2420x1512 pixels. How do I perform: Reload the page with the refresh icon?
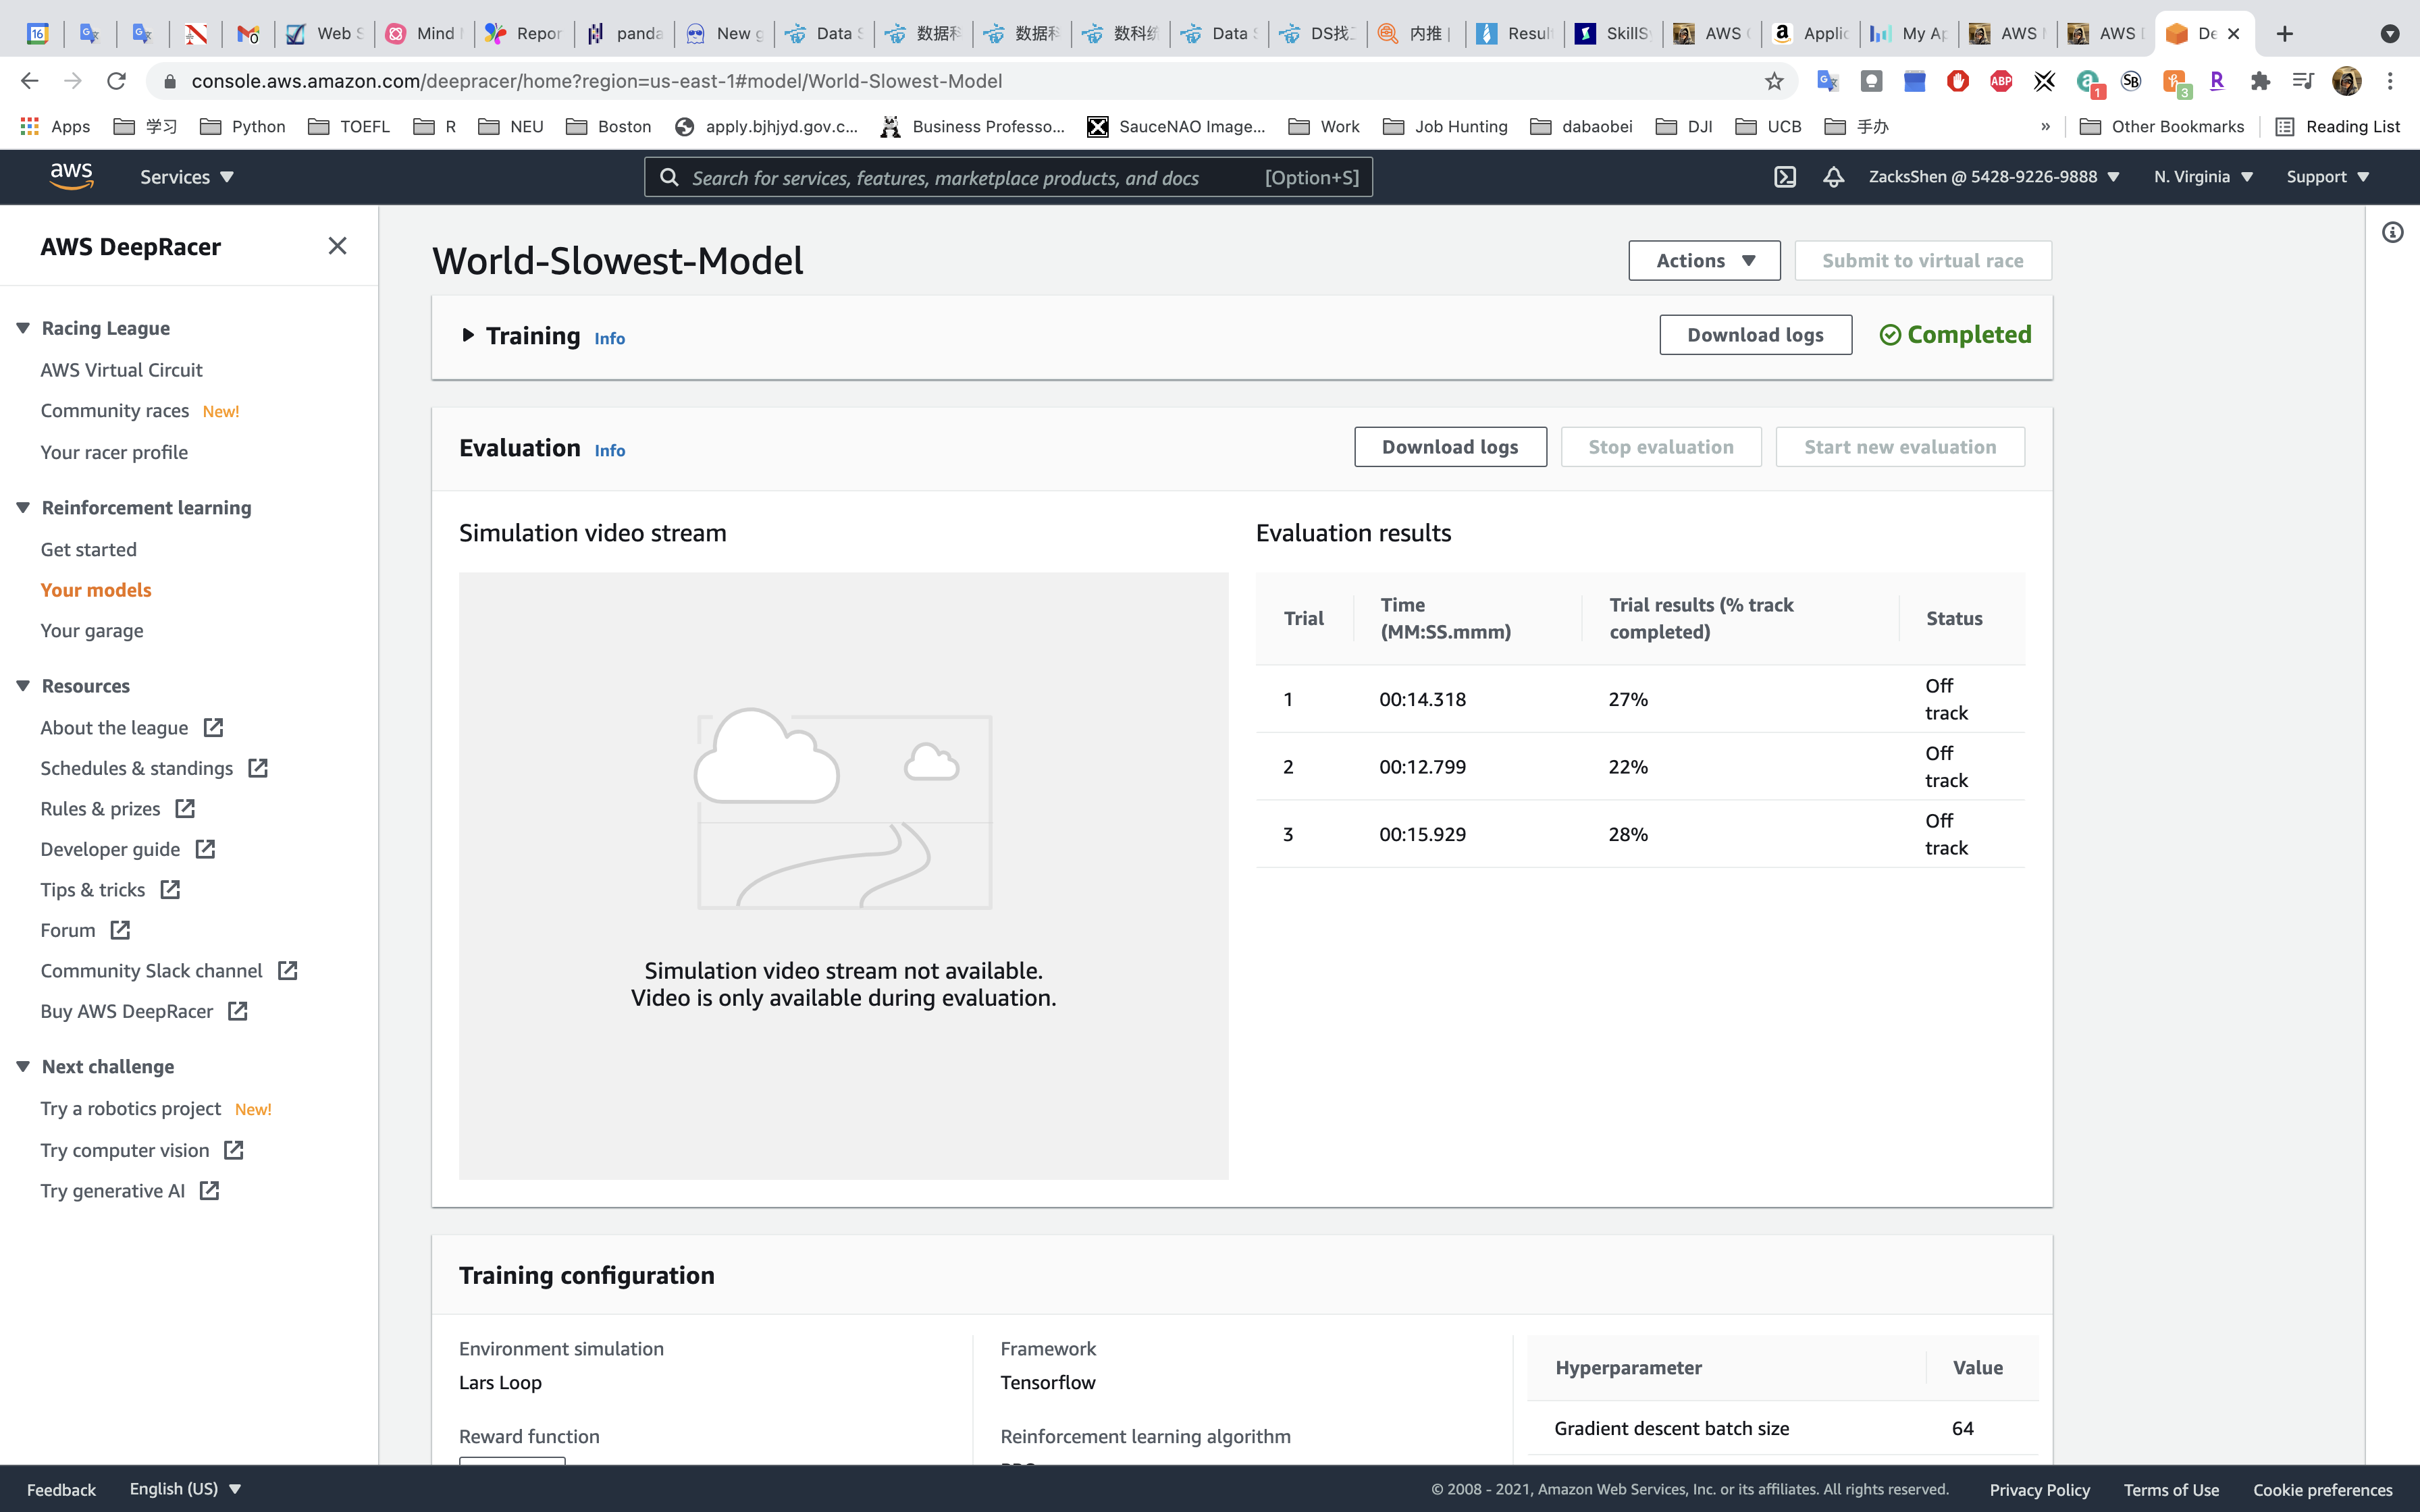point(116,81)
